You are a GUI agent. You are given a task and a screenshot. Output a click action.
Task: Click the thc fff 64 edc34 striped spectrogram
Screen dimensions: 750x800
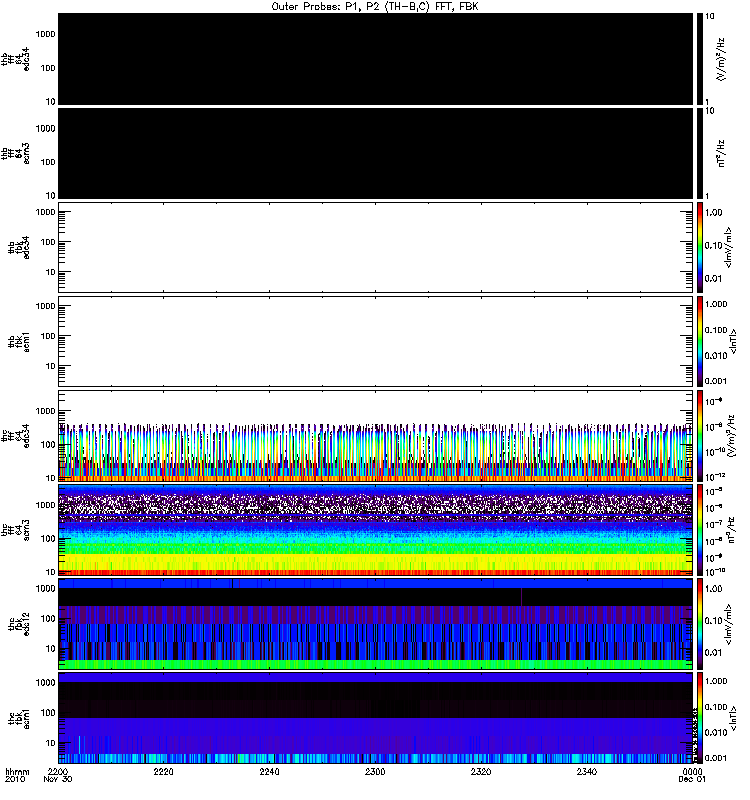click(376, 436)
